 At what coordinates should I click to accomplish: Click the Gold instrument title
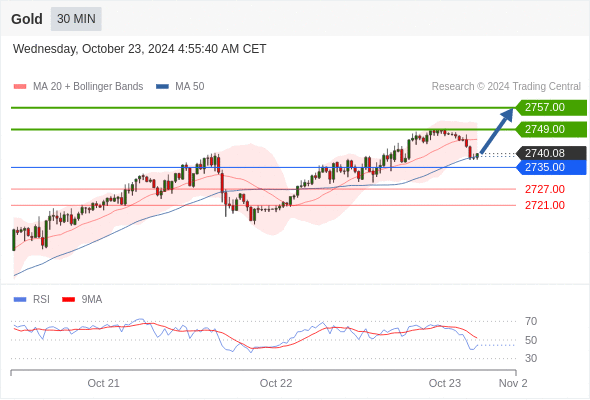[x=27, y=19]
